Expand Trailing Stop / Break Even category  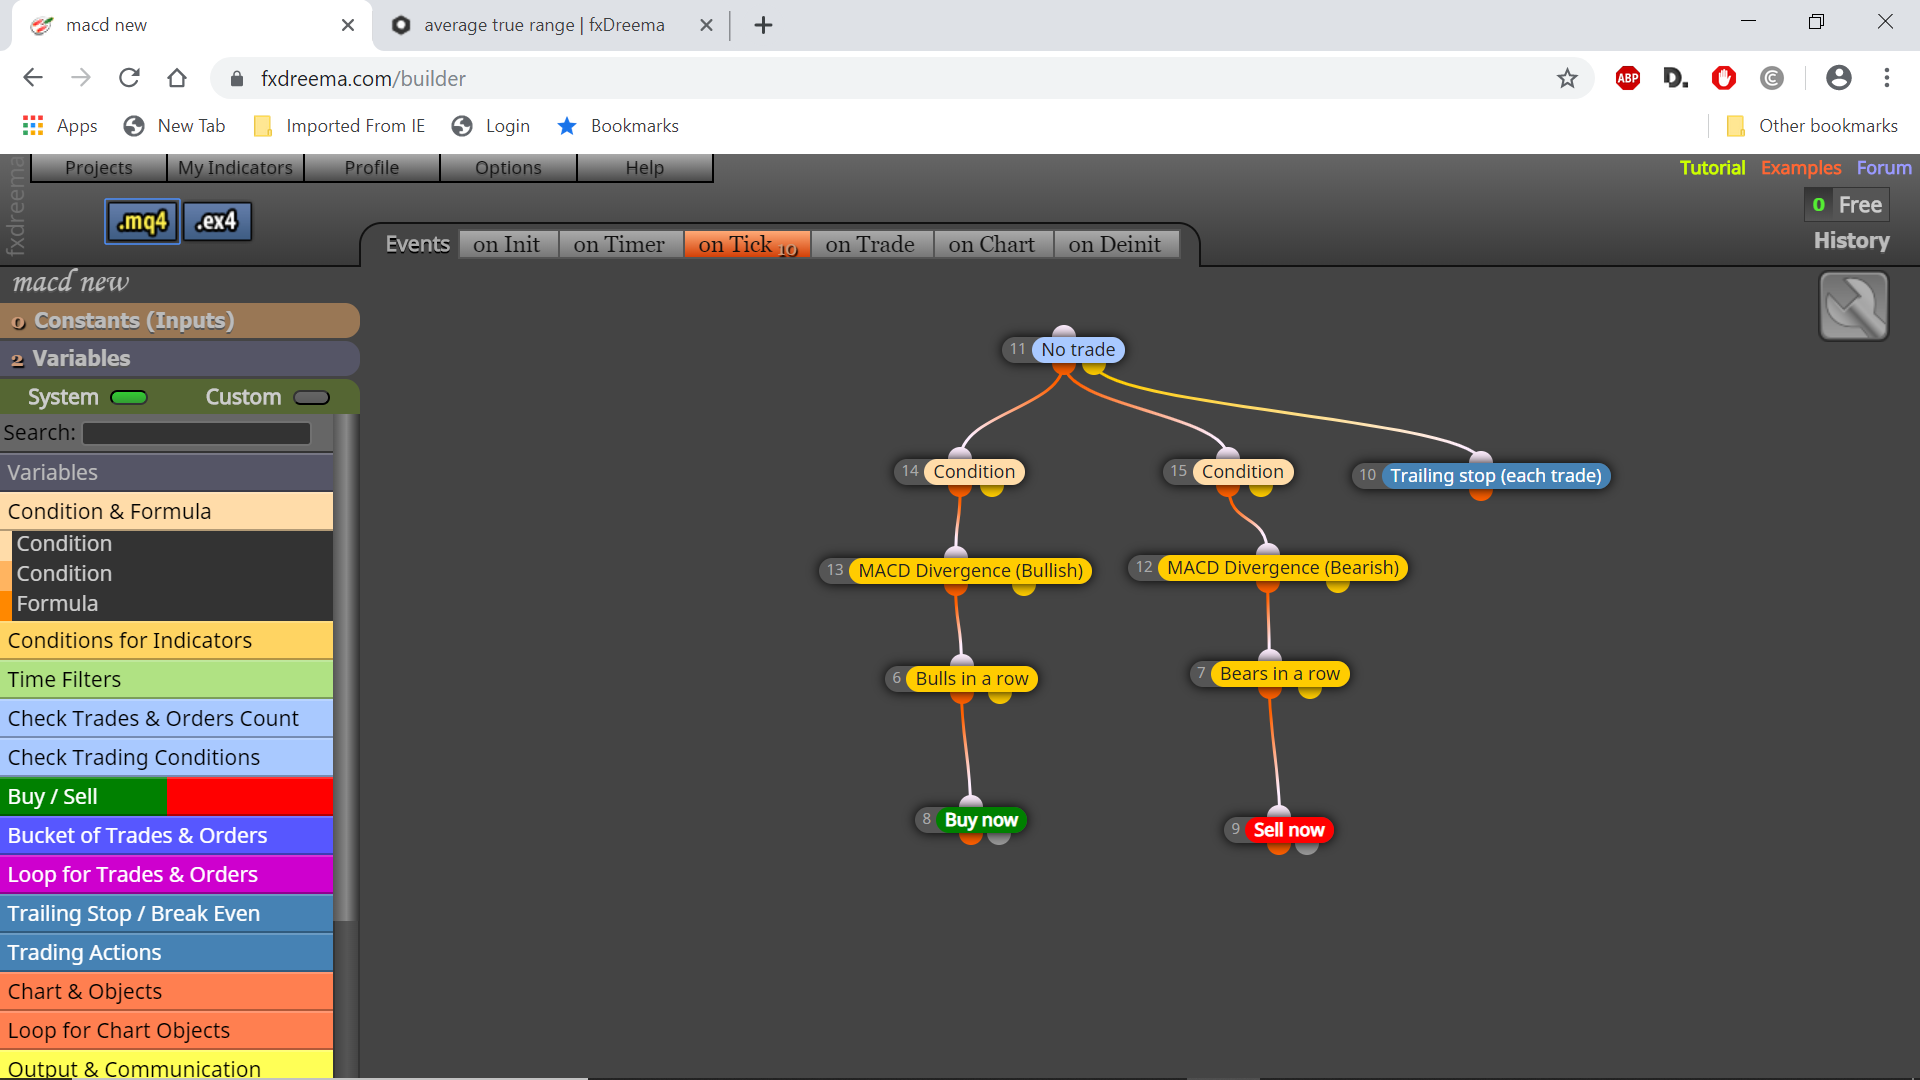[x=166, y=913]
